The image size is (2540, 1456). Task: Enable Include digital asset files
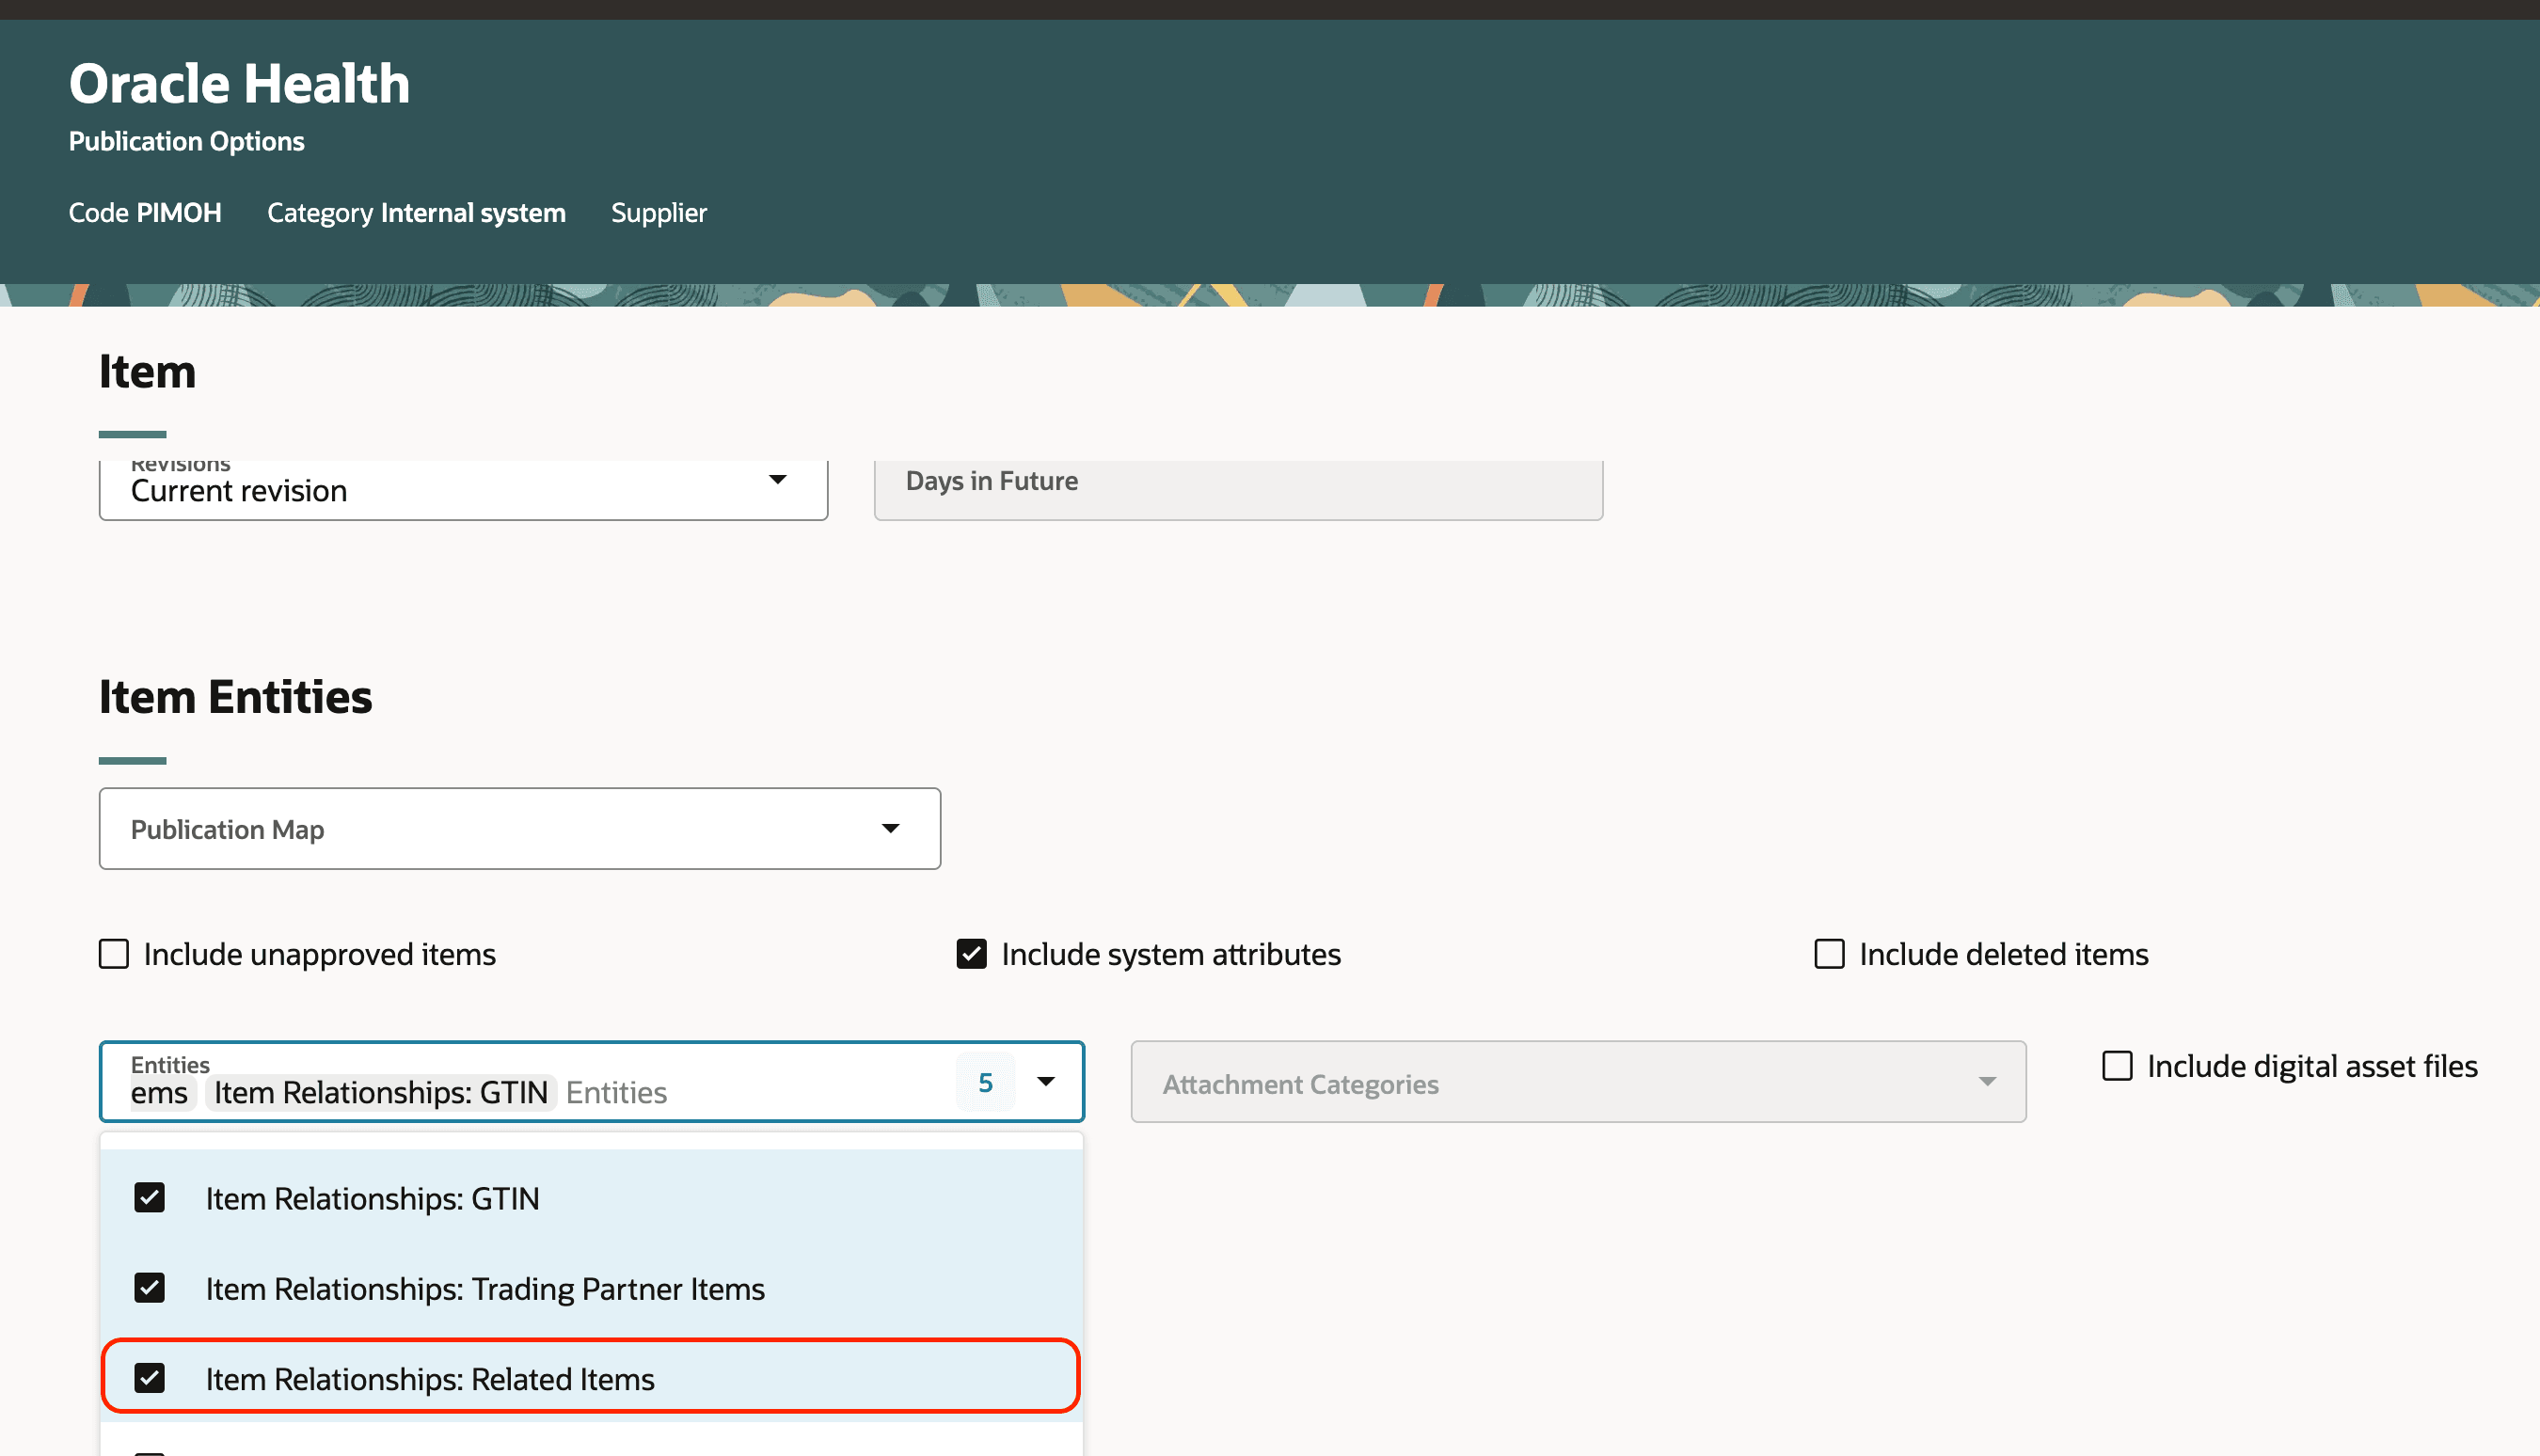click(x=2117, y=1066)
